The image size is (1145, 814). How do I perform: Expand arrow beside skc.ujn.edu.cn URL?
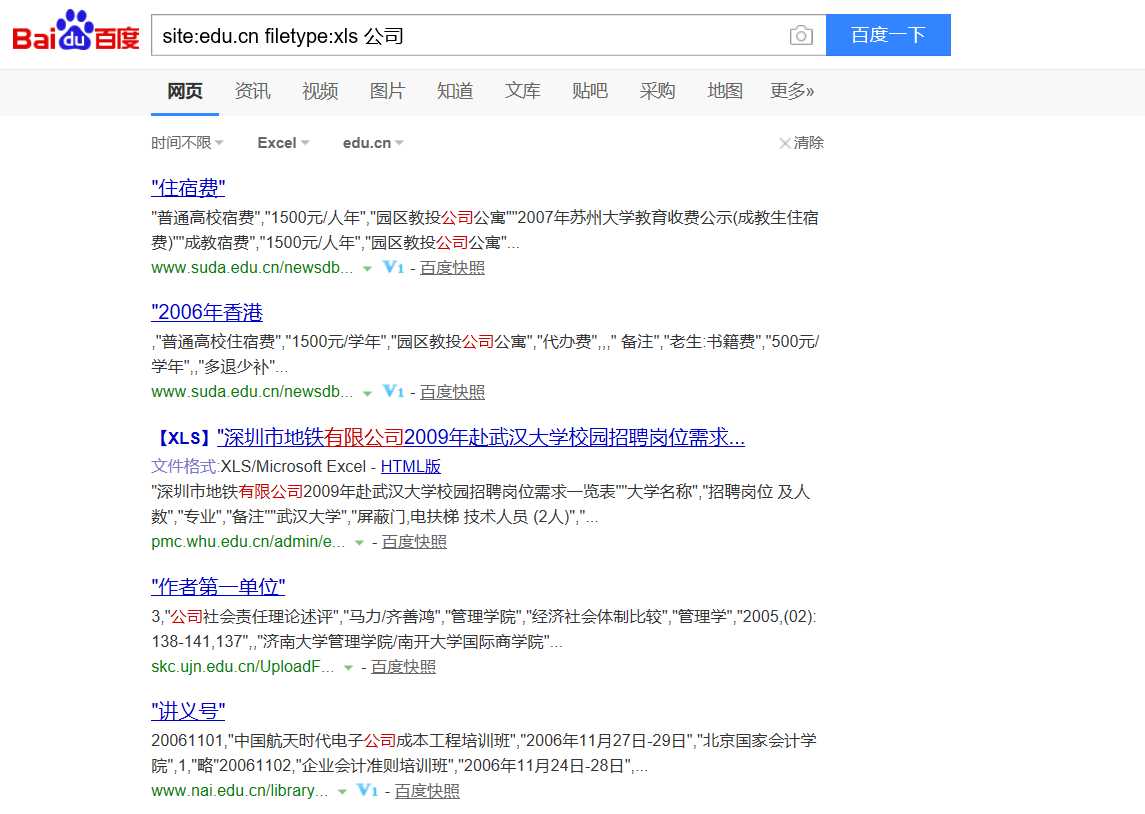pyautogui.click(x=348, y=667)
